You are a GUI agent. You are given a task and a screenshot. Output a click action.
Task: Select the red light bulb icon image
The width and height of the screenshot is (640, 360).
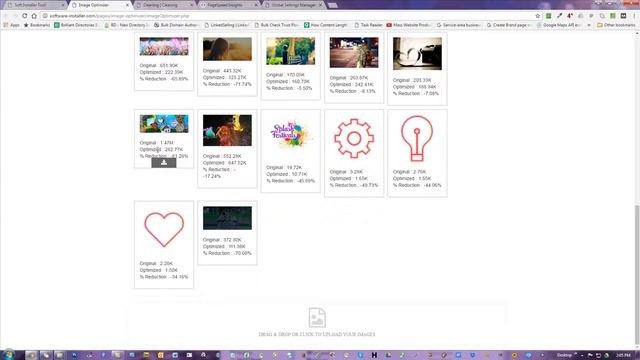pos(417,139)
